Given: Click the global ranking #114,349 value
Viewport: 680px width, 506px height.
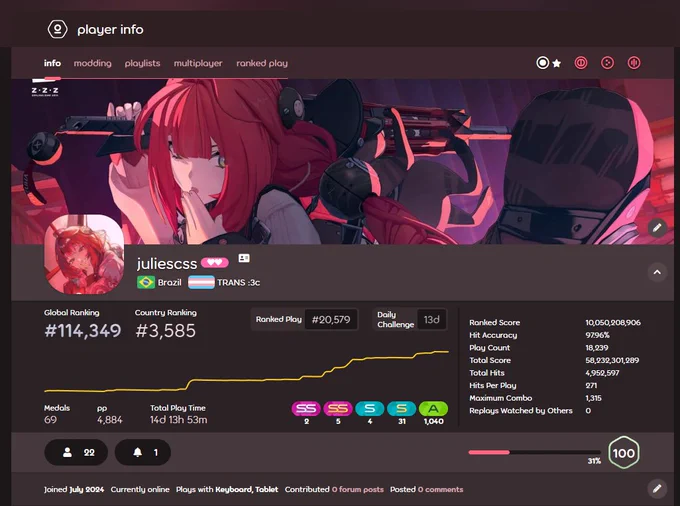Looking at the screenshot, I should click(x=83, y=331).
